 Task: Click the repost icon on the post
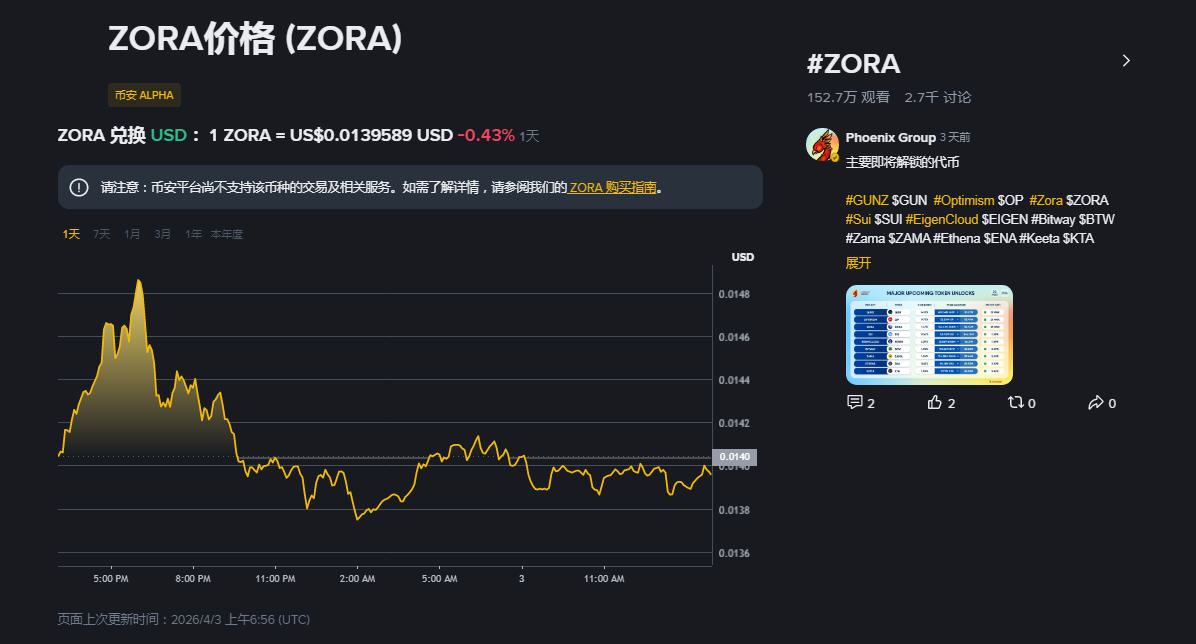click(x=1015, y=402)
